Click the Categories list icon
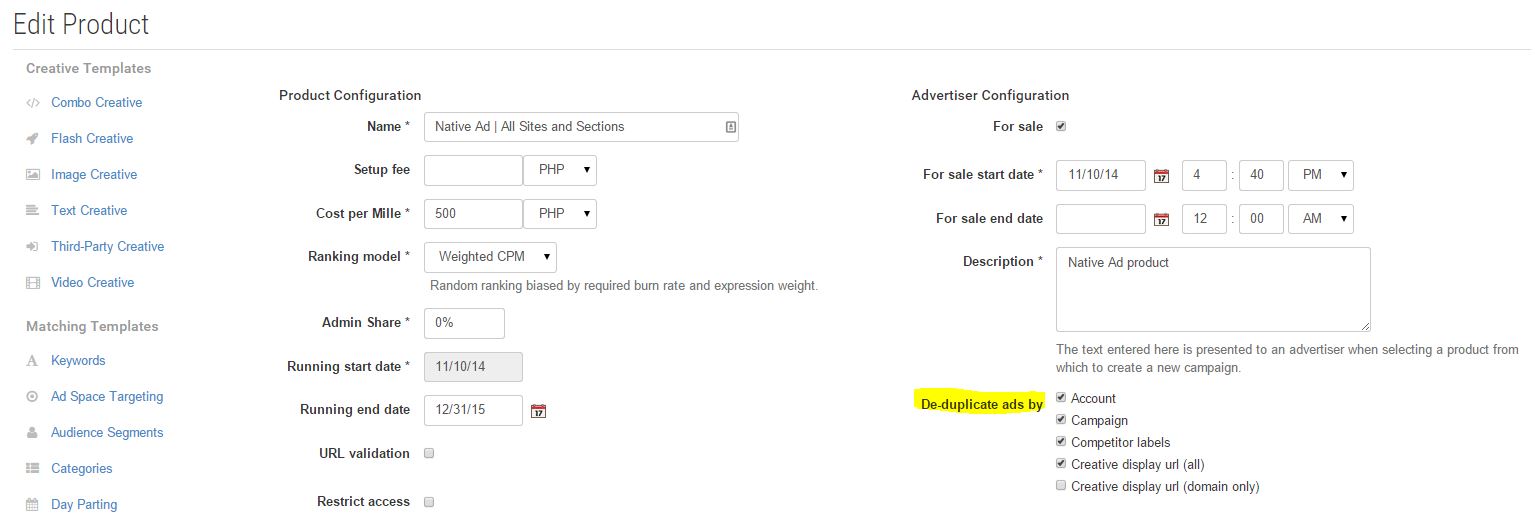This screenshot has height=527, width=1535. [33, 468]
